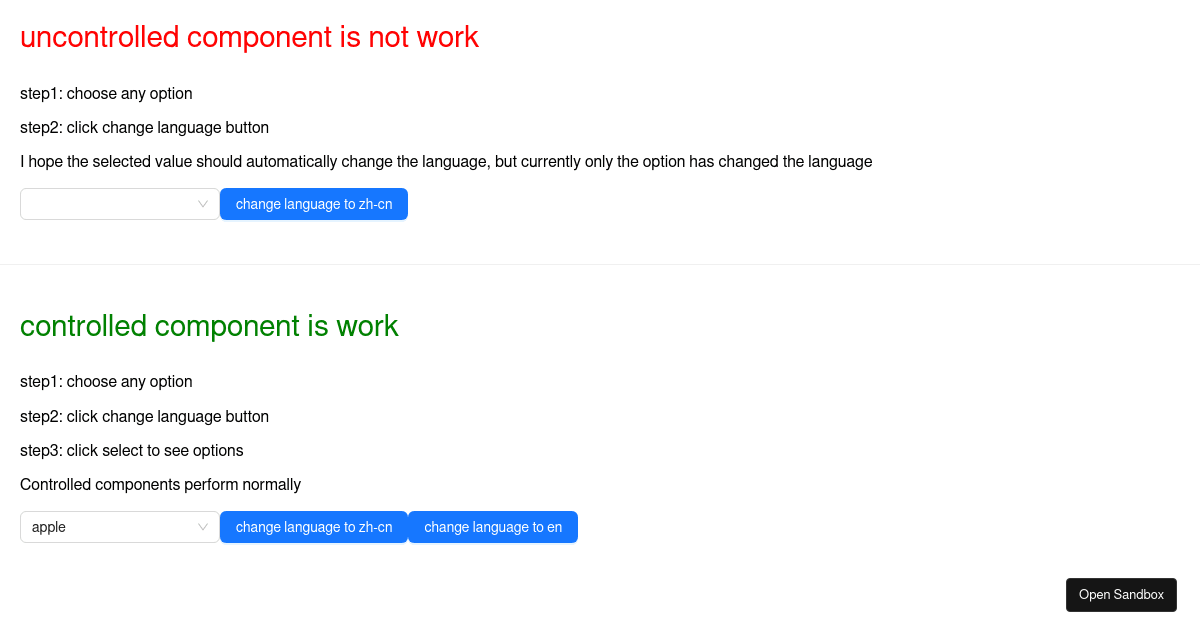The height and width of the screenshot is (630, 1200).
Task: Click the Open Sandbox button
Action: click(x=1121, y=595)
